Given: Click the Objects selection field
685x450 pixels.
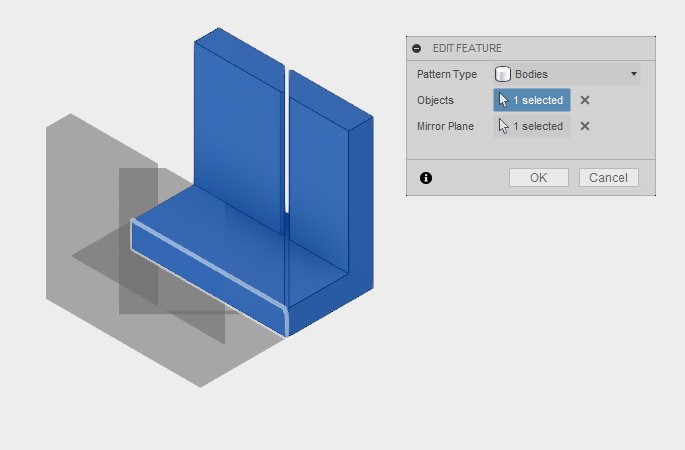Looking at the screenshot, I should point(532,100).
